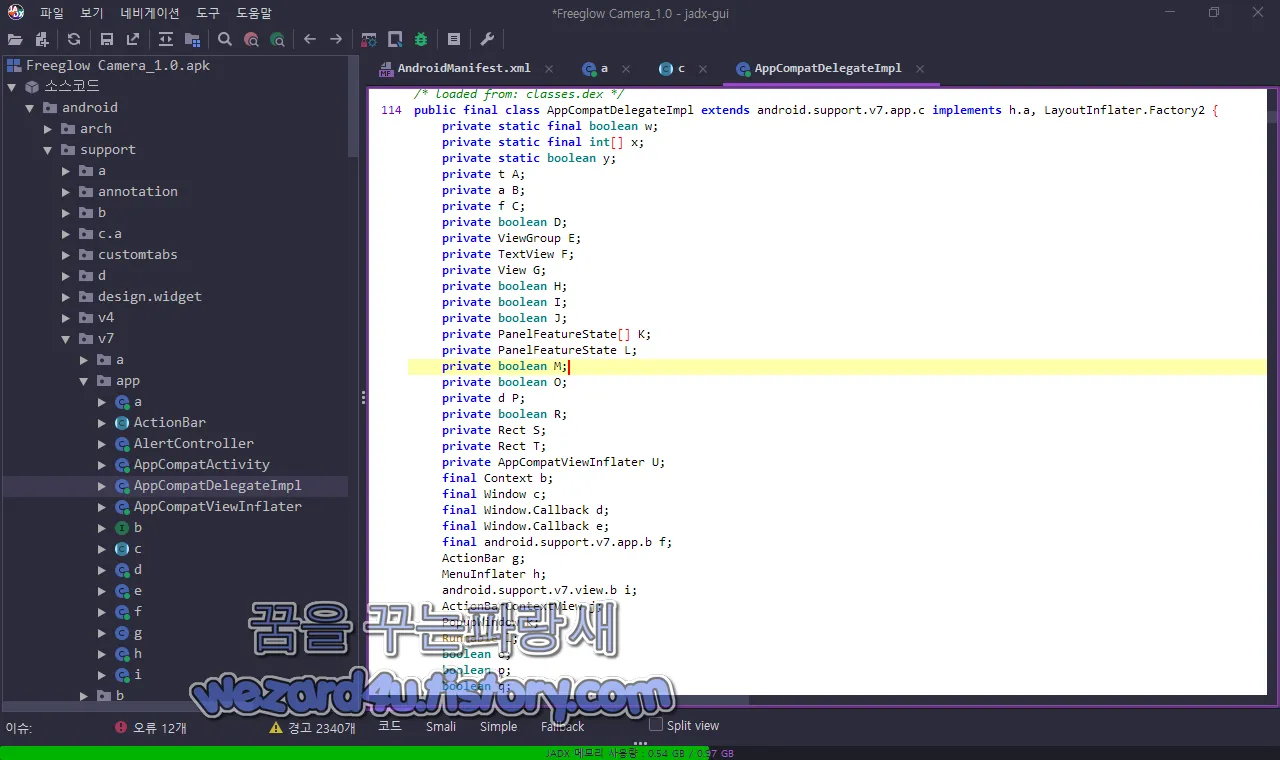Click the yellow warning issues icon
Viewport: 1280px width, 760px height.
tap(276, 728)
